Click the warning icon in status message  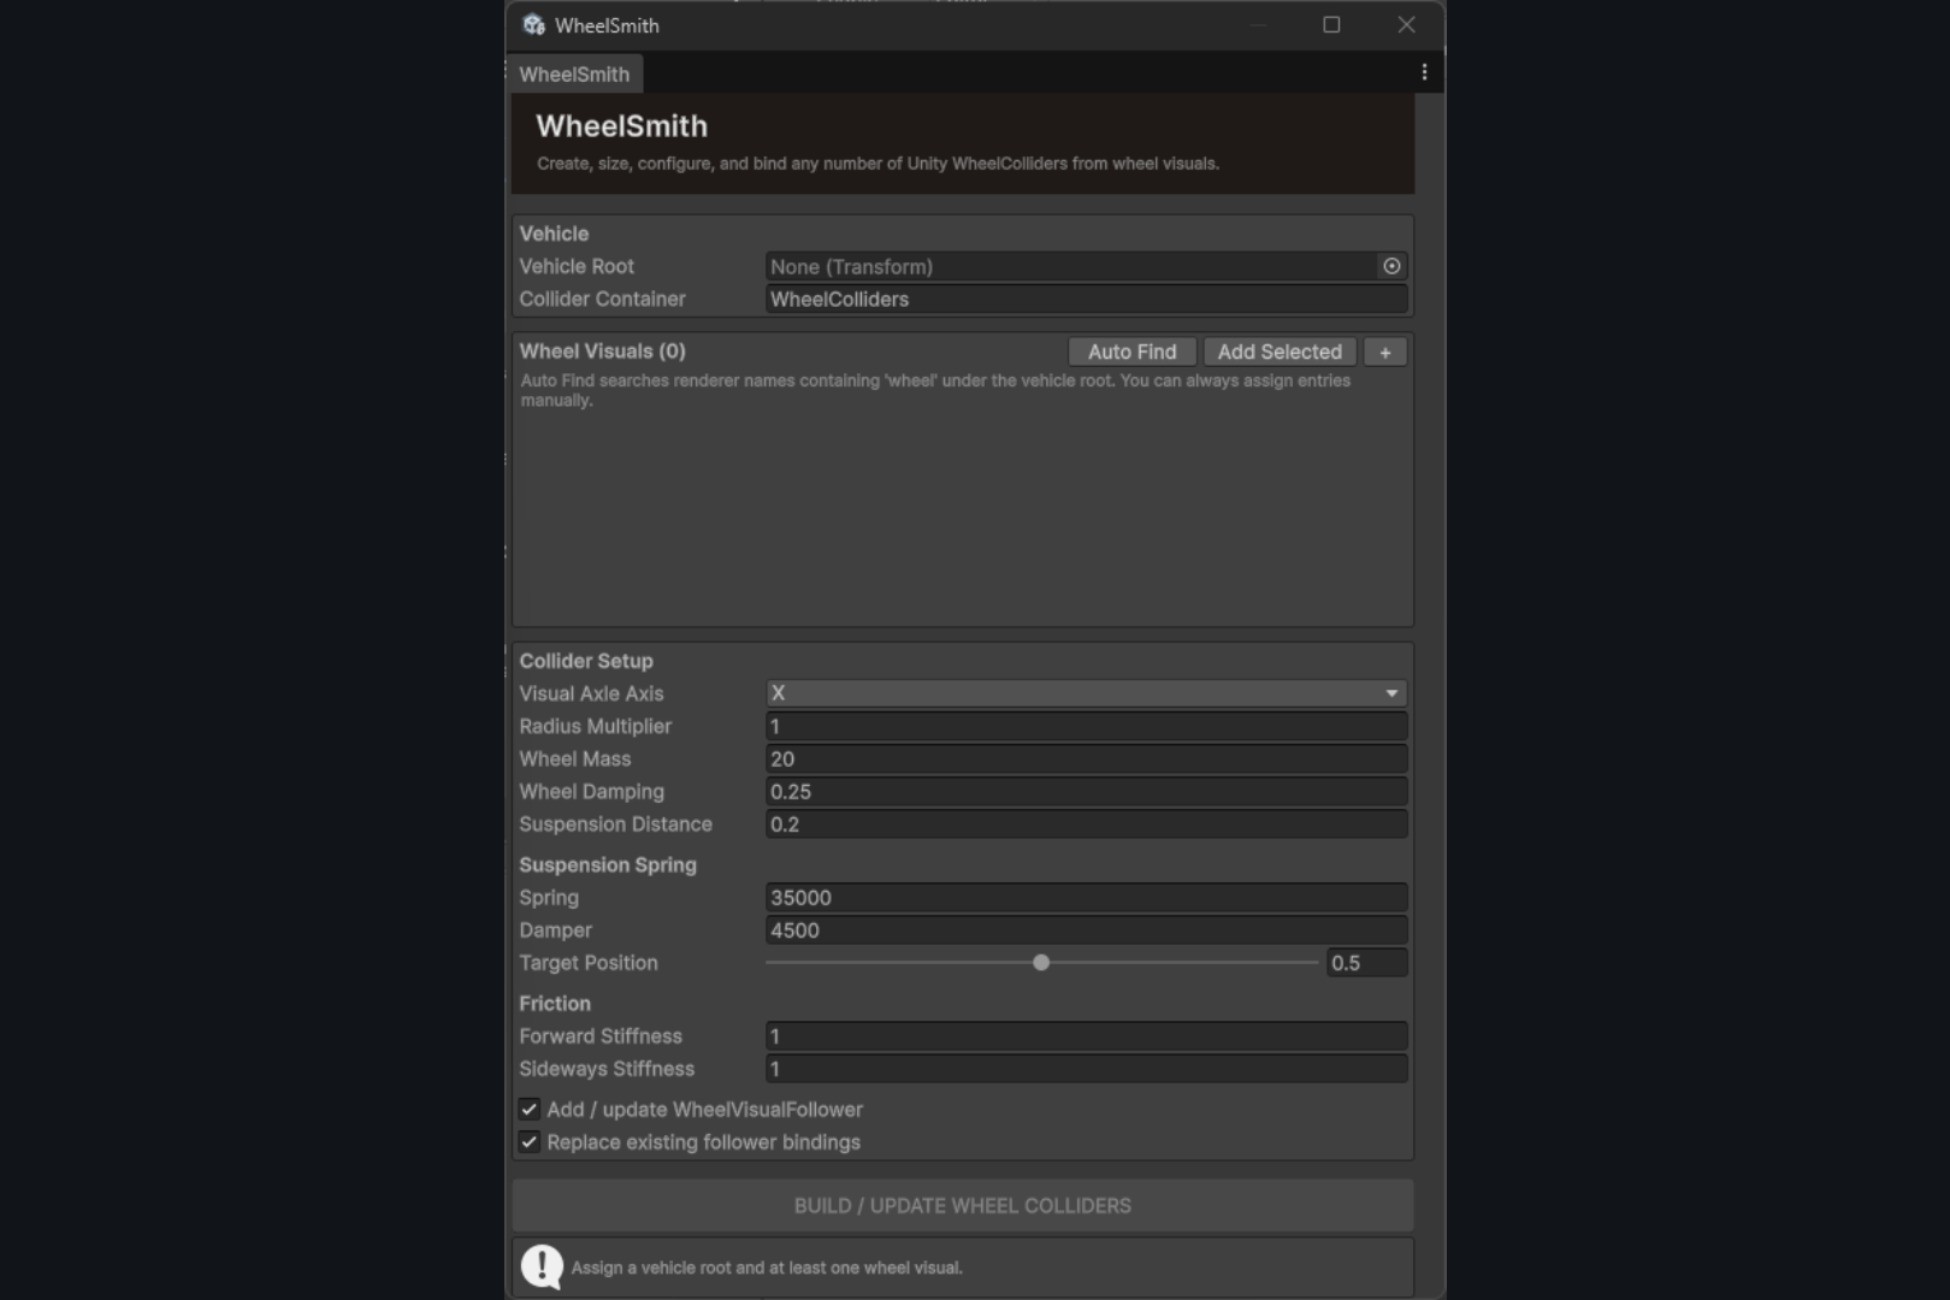[x=542, y=1267]
